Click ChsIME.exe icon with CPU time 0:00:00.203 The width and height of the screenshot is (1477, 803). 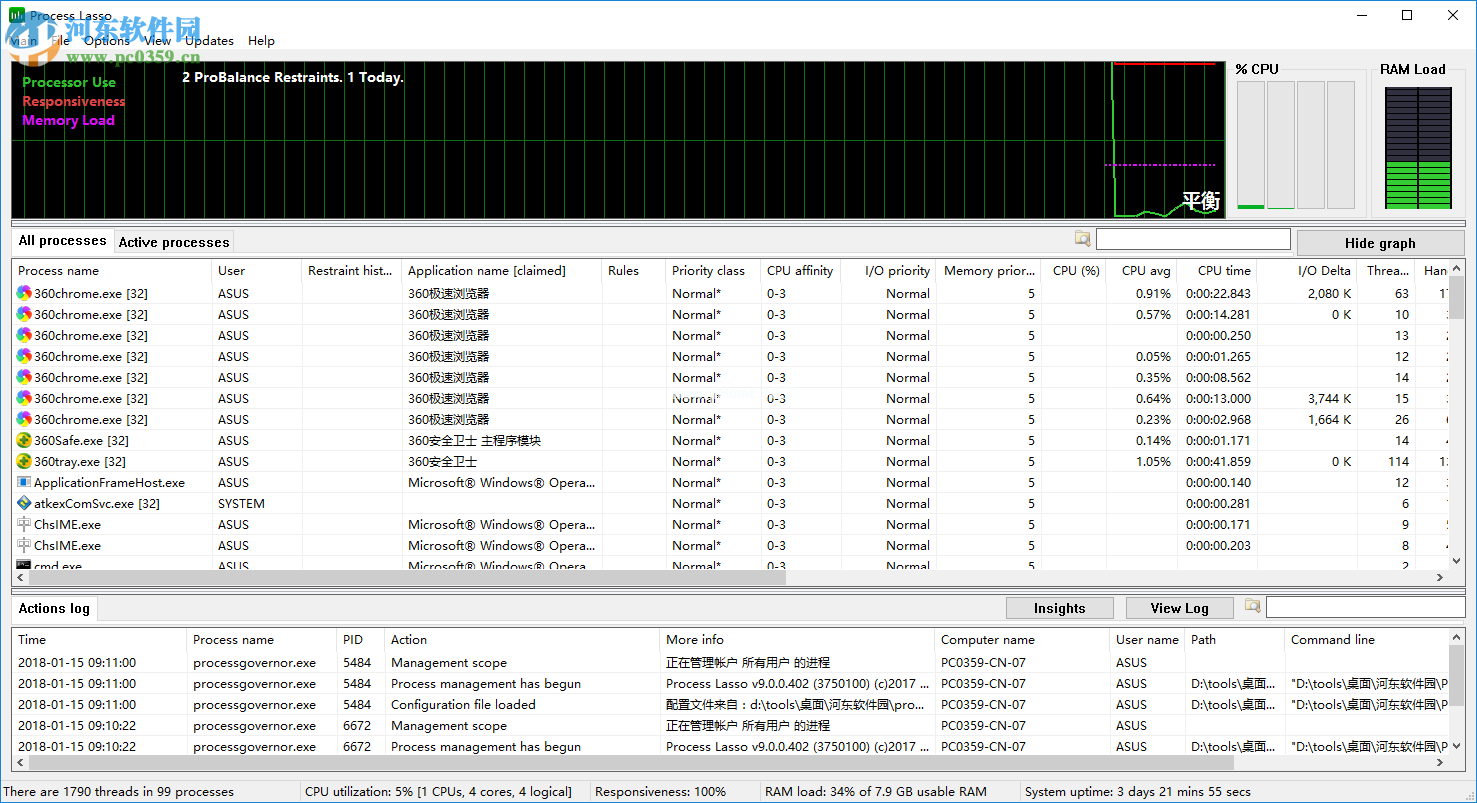24,545
